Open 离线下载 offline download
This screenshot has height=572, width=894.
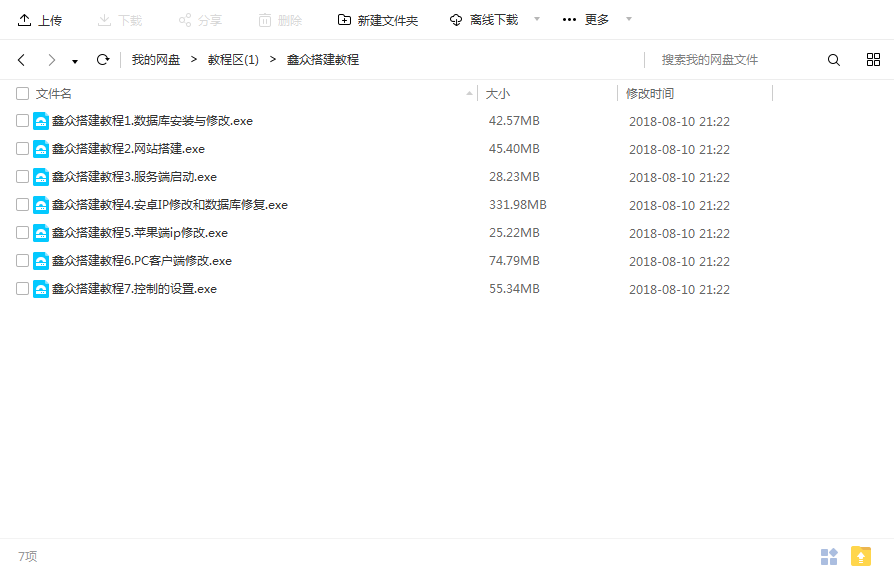point(484,21)
